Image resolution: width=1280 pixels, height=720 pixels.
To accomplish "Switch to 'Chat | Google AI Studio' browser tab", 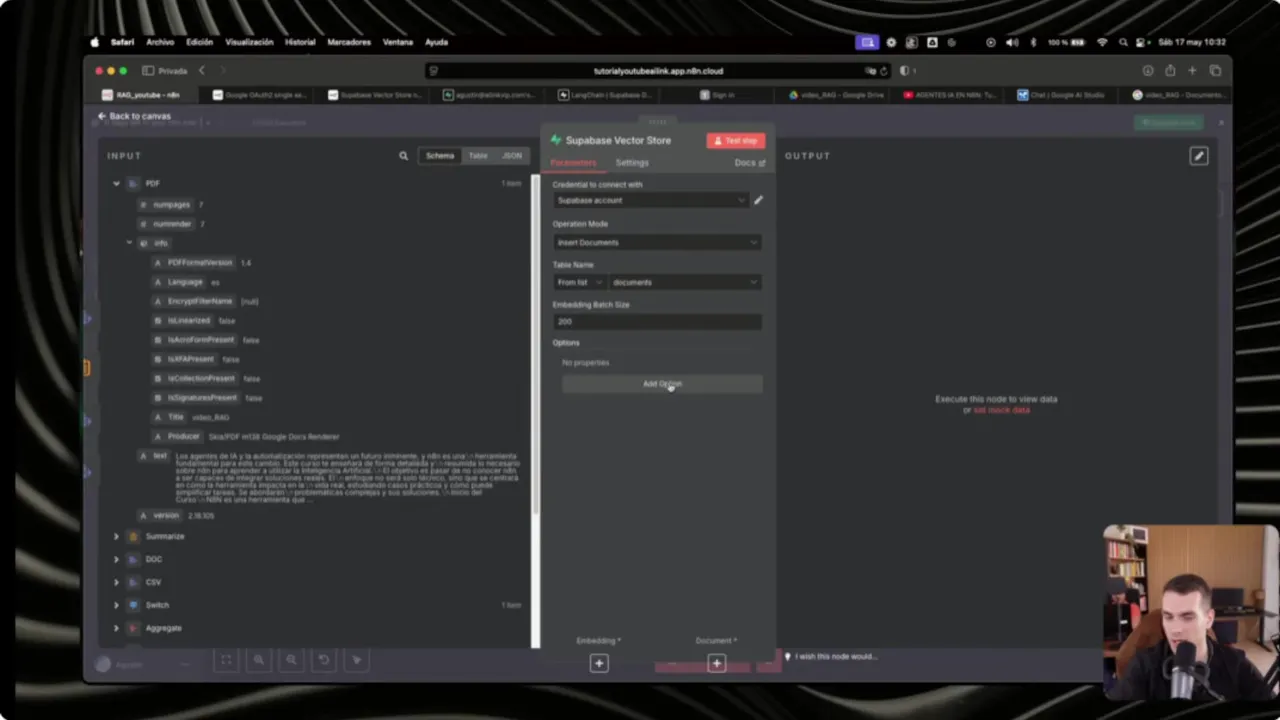I will coord(1060,95).
